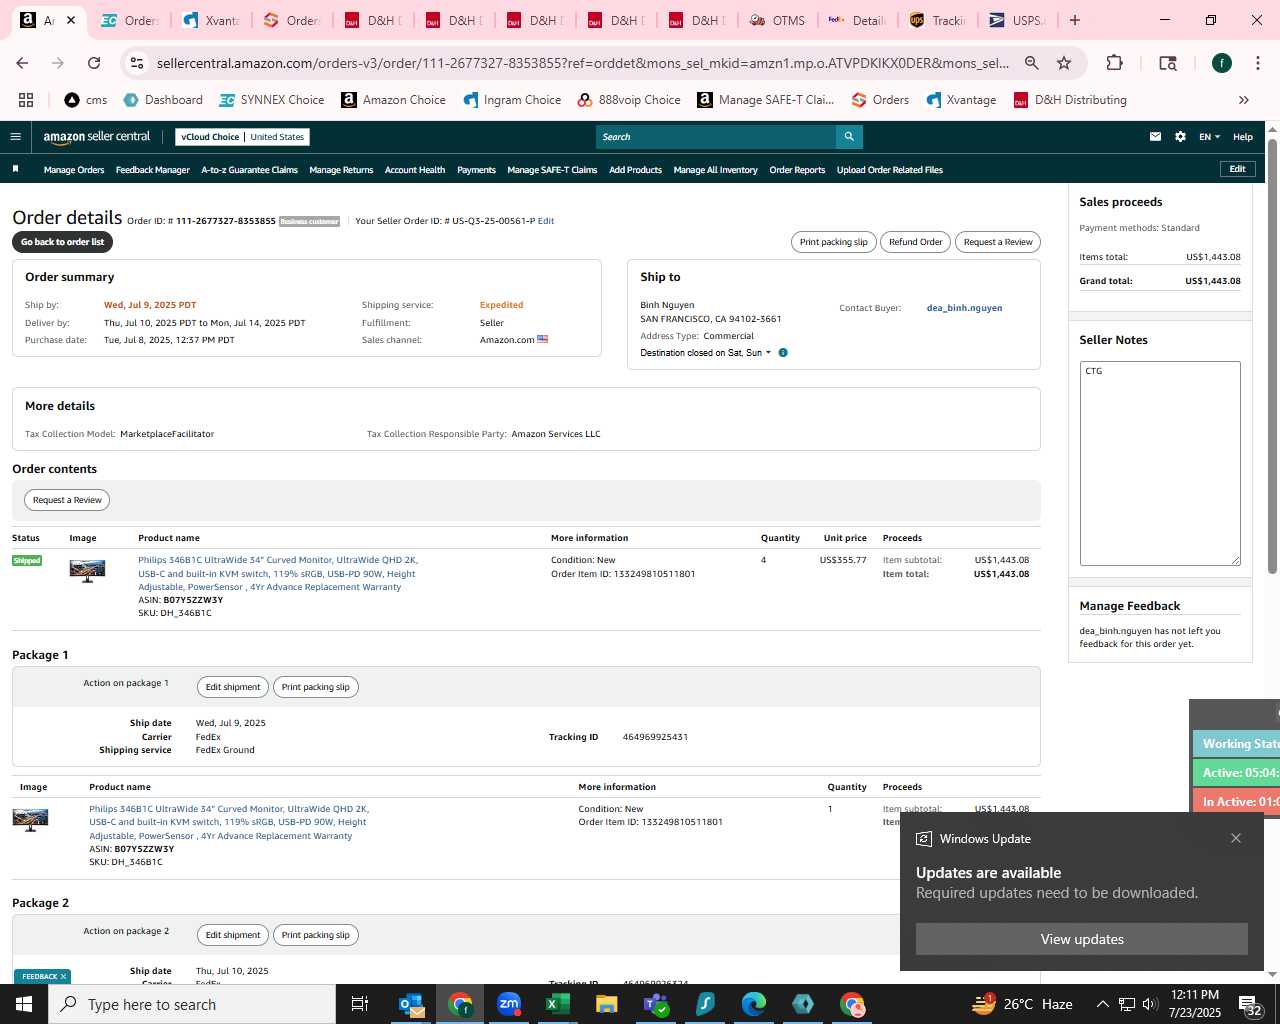Click top Print packing slip button

pos(833,242)
